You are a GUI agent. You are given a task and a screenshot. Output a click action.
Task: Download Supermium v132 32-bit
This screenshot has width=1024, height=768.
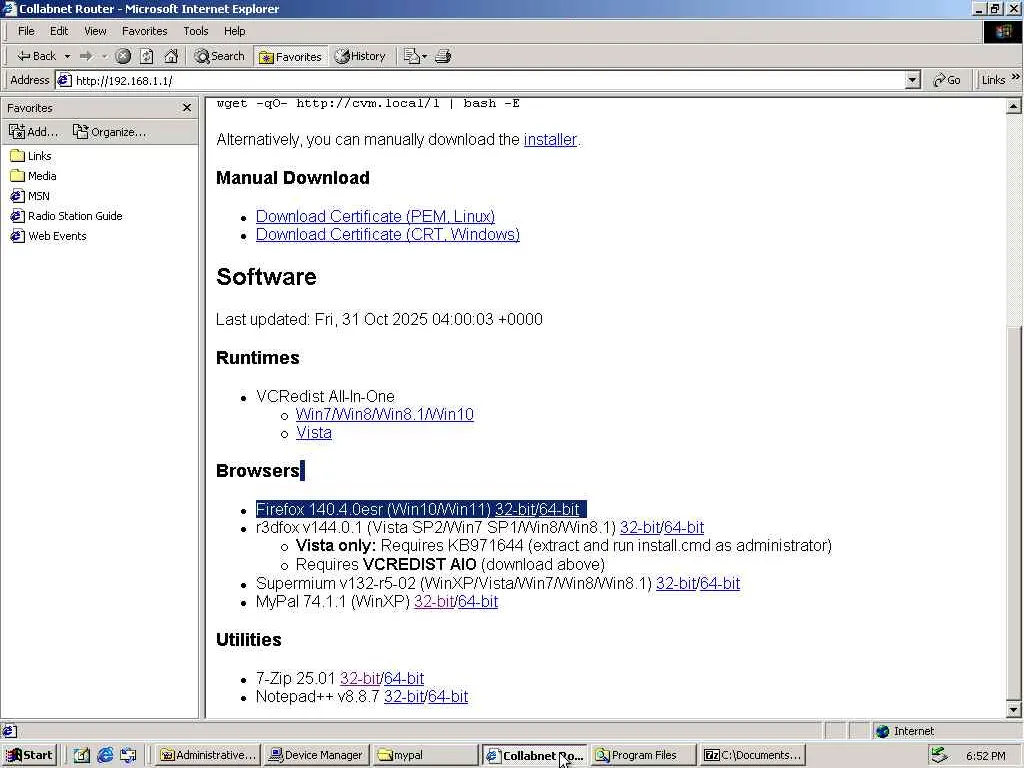click(x=676, y=584)
